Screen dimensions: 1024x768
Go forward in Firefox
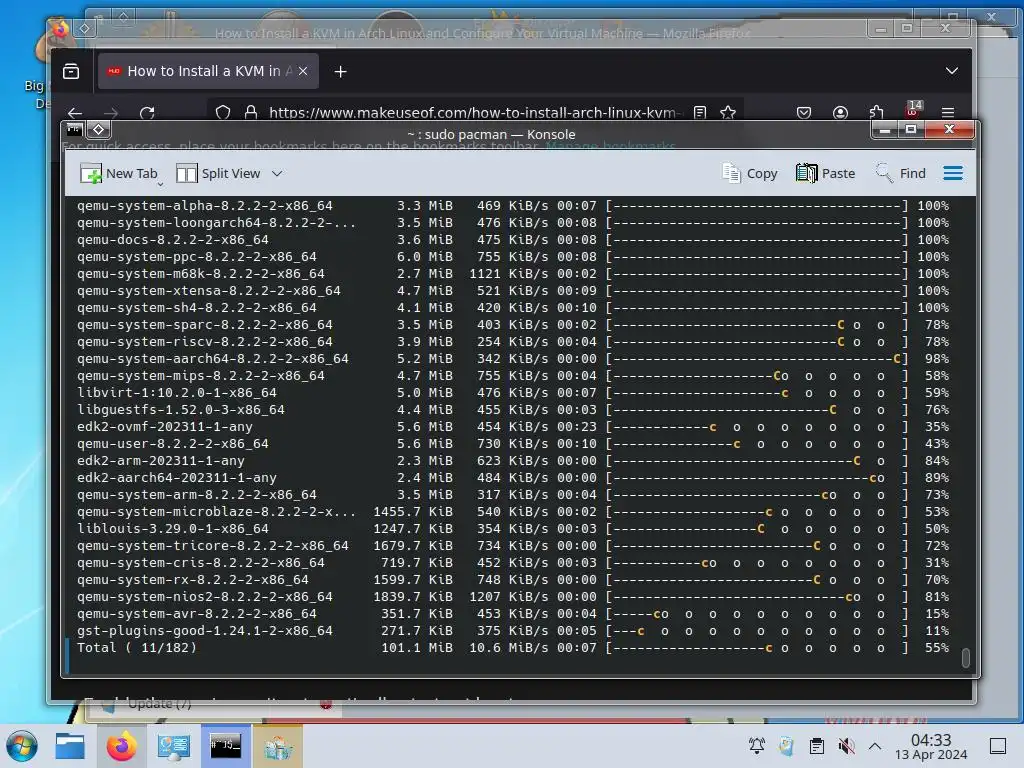pyautogui.click(x=111, y=112)
